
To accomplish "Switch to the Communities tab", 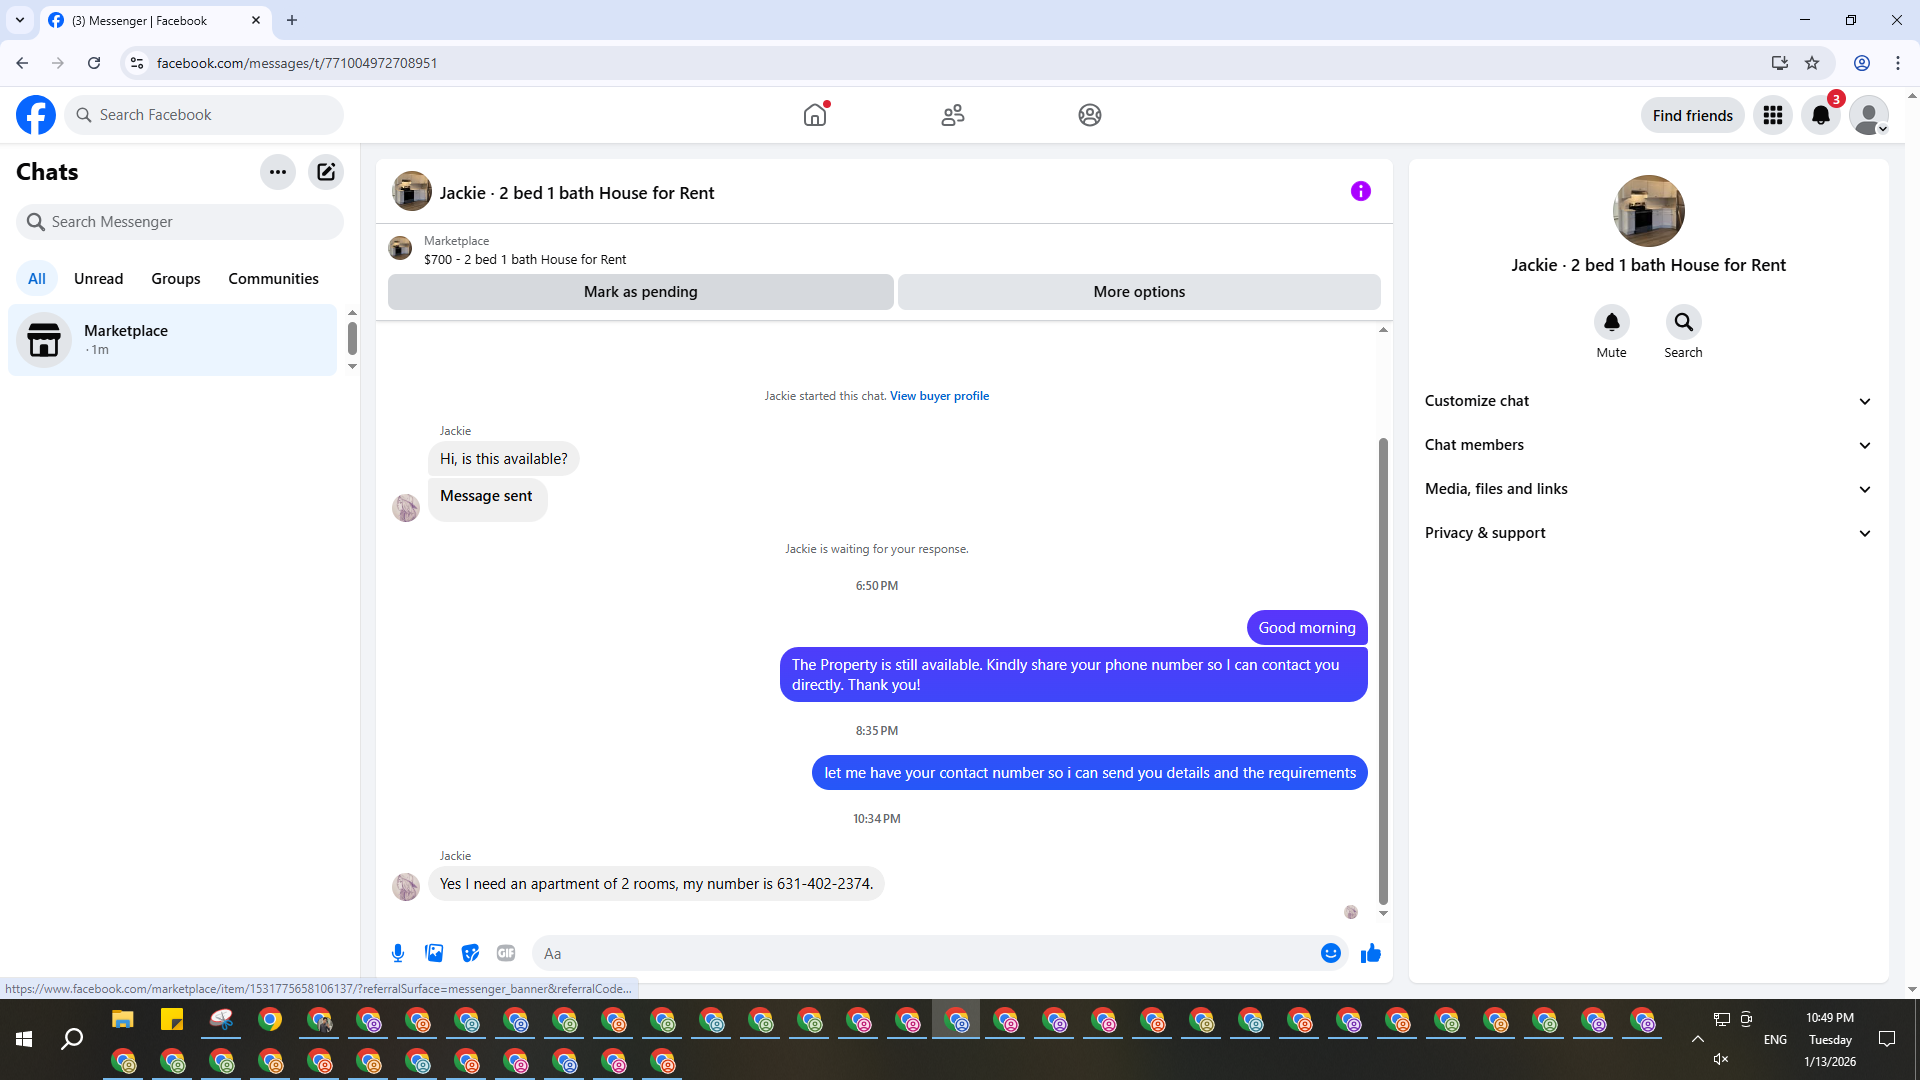I will [273, 279].
